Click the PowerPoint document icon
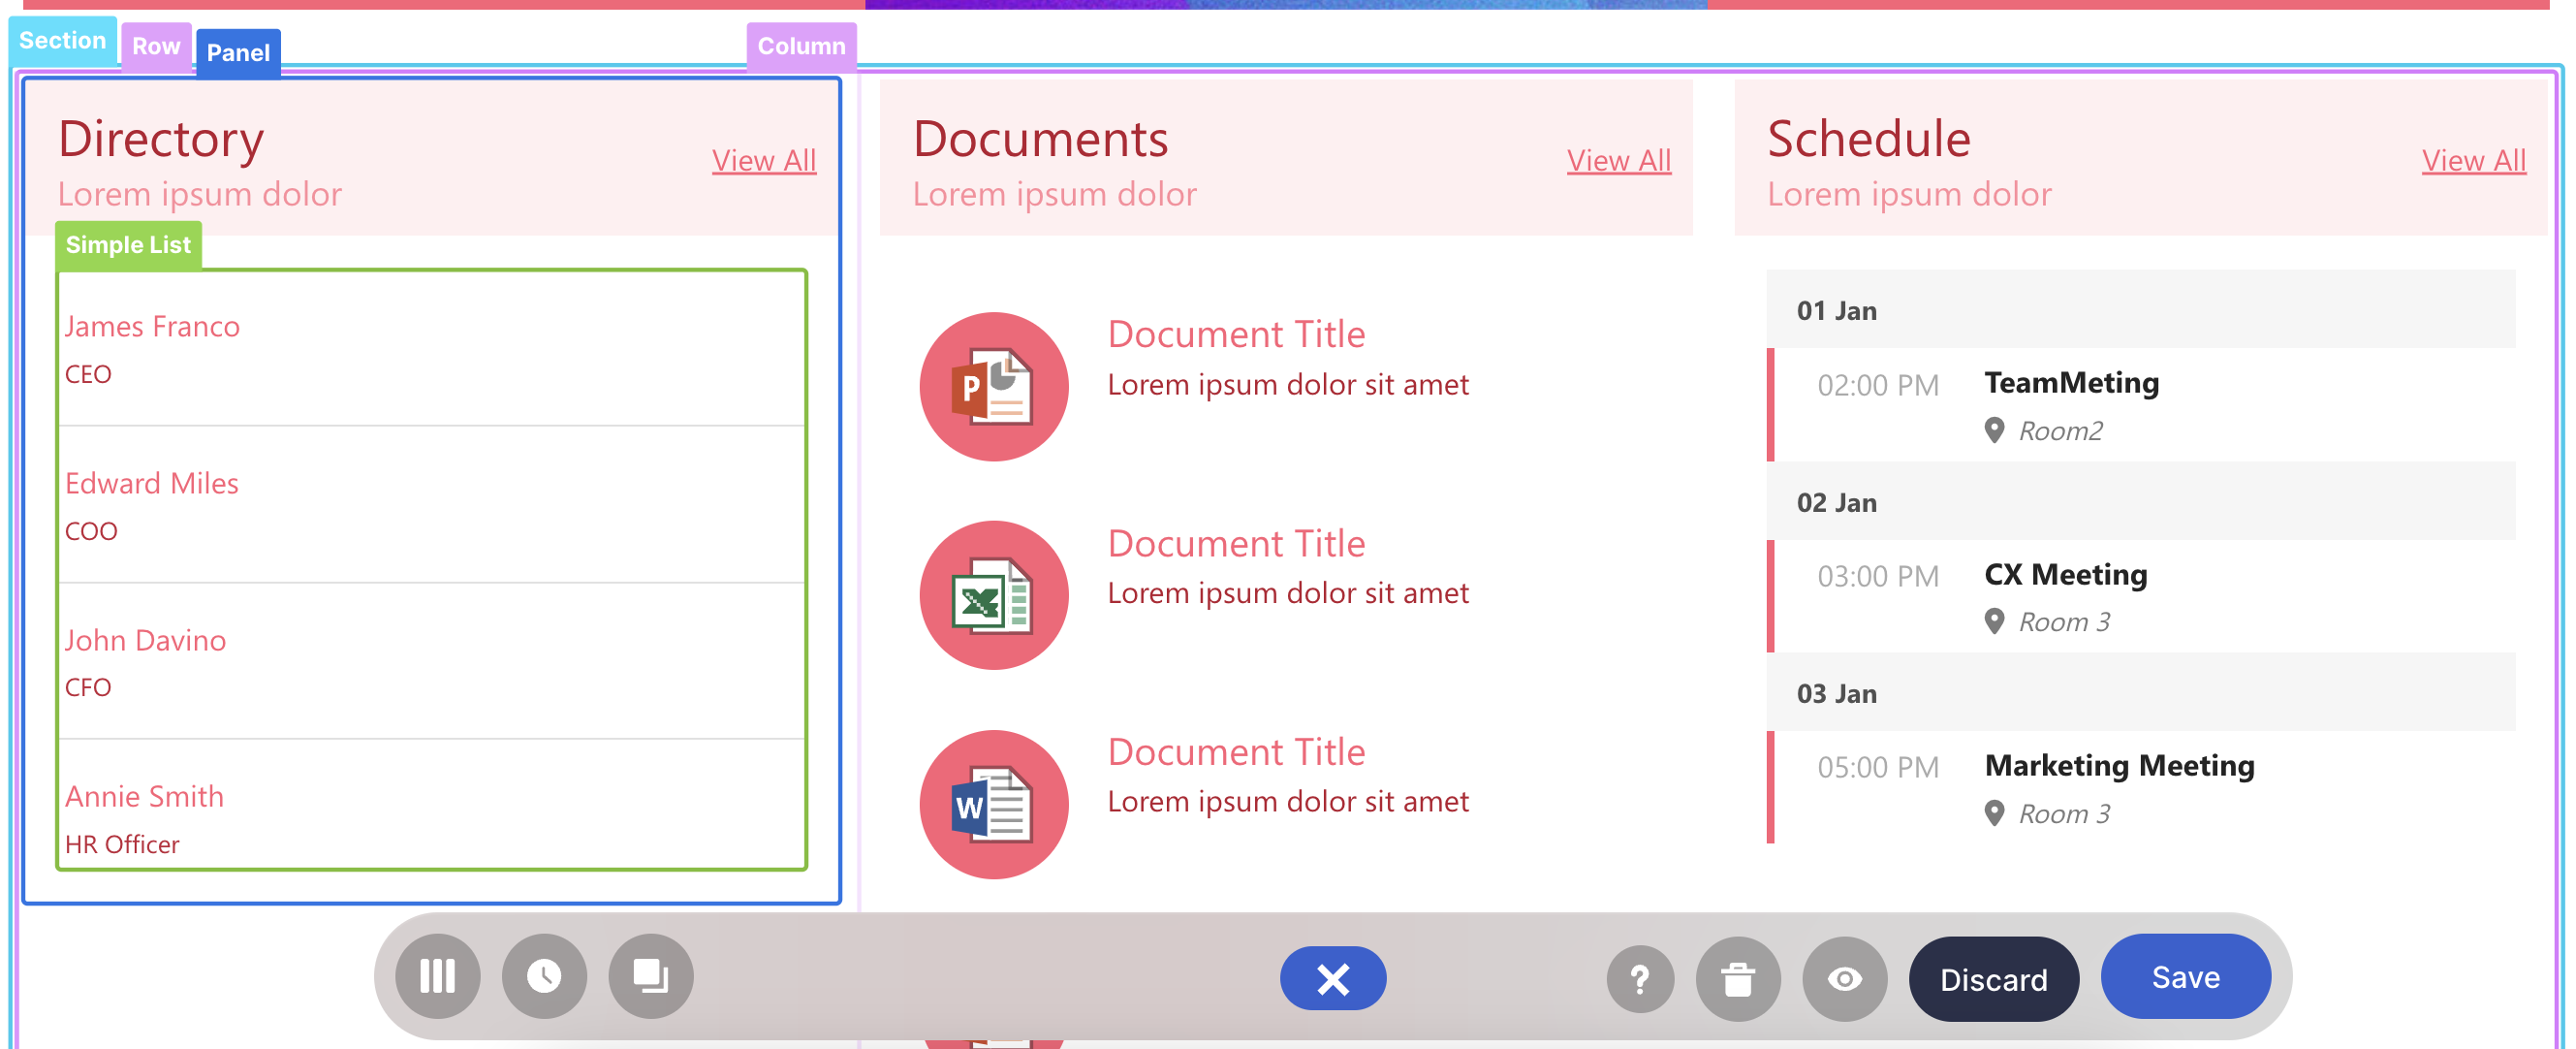The height and width of the screenshot is (1049, 2576). tap(993, 386)
